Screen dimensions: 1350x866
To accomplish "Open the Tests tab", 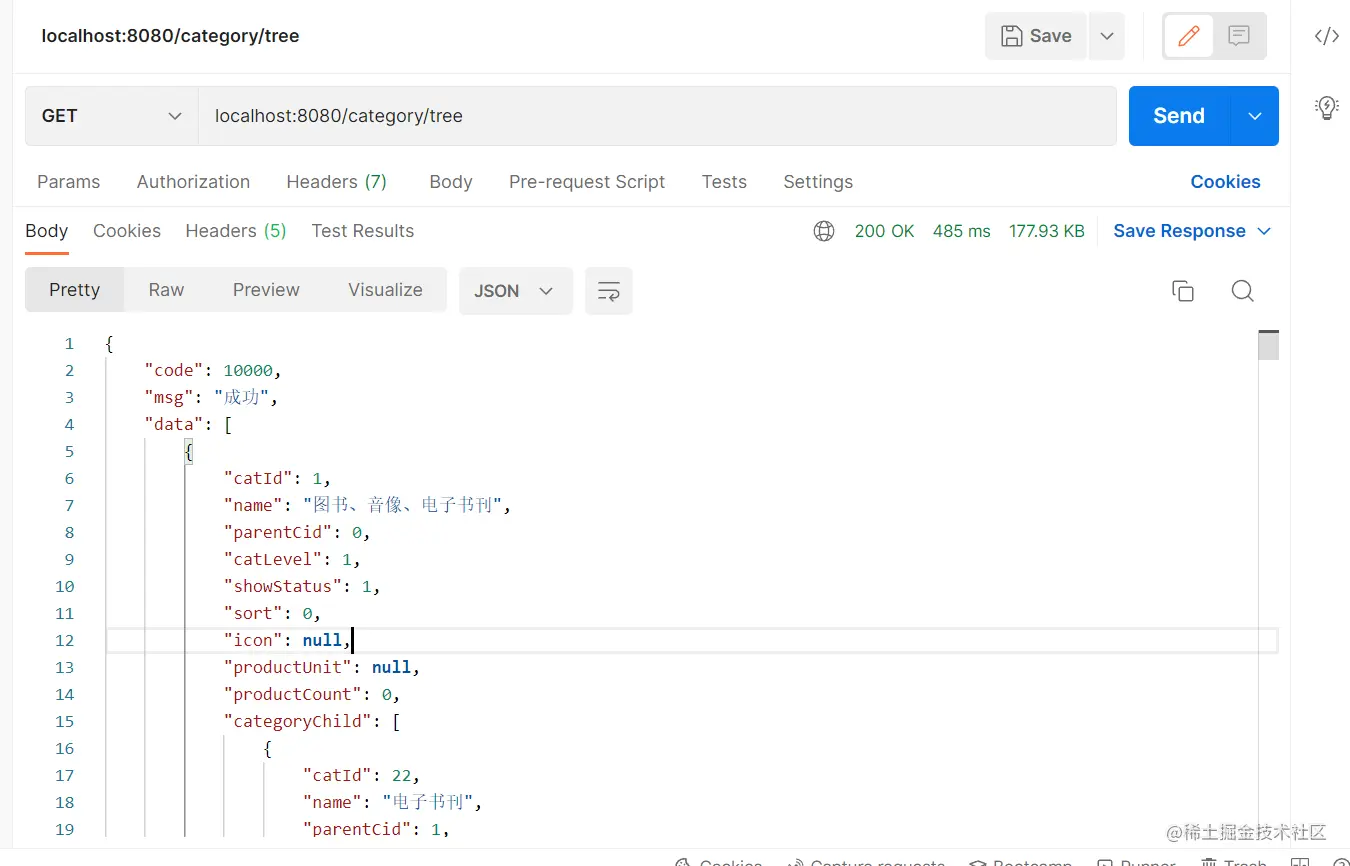I will coord(724,182).
